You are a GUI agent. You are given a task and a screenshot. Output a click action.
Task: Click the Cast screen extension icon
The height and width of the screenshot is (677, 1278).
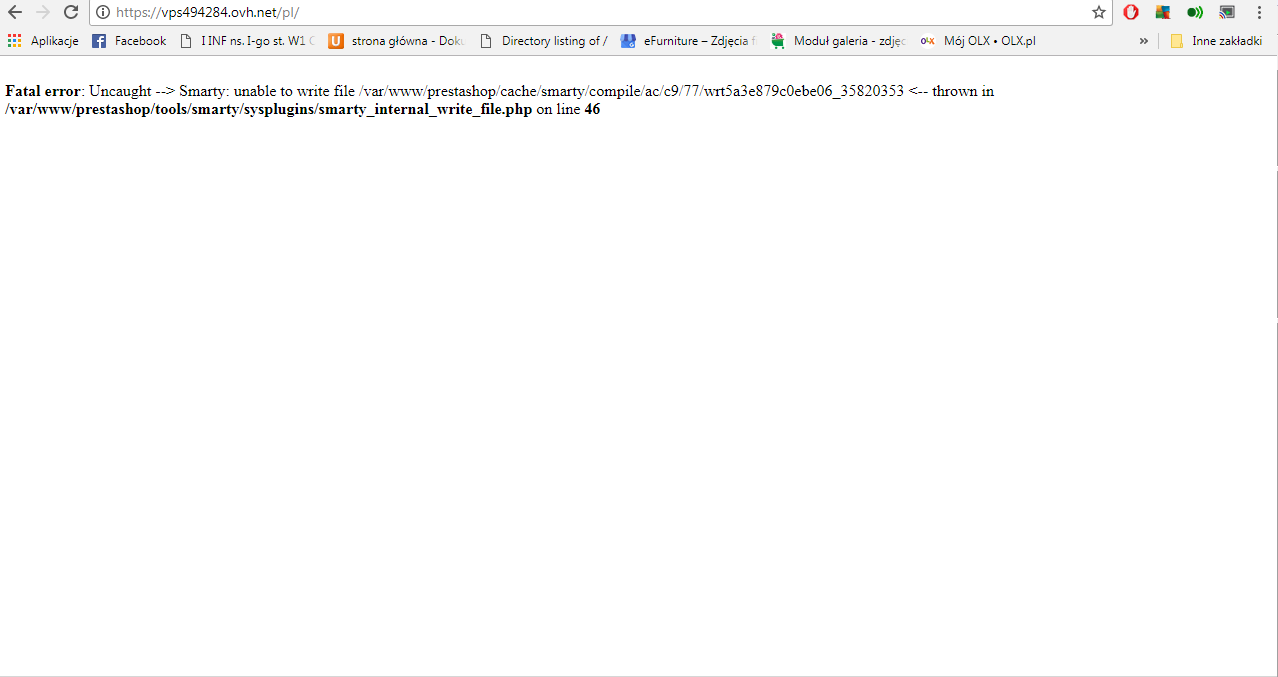(x=1227, y=12)
